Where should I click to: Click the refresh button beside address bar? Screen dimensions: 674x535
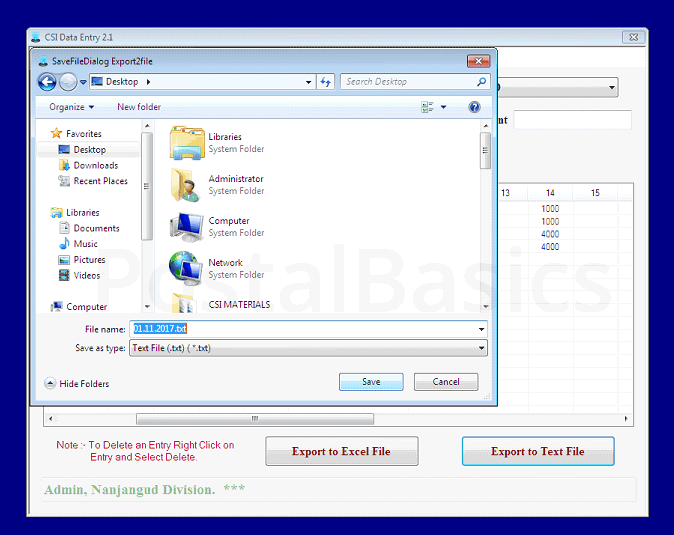point(326,82)
